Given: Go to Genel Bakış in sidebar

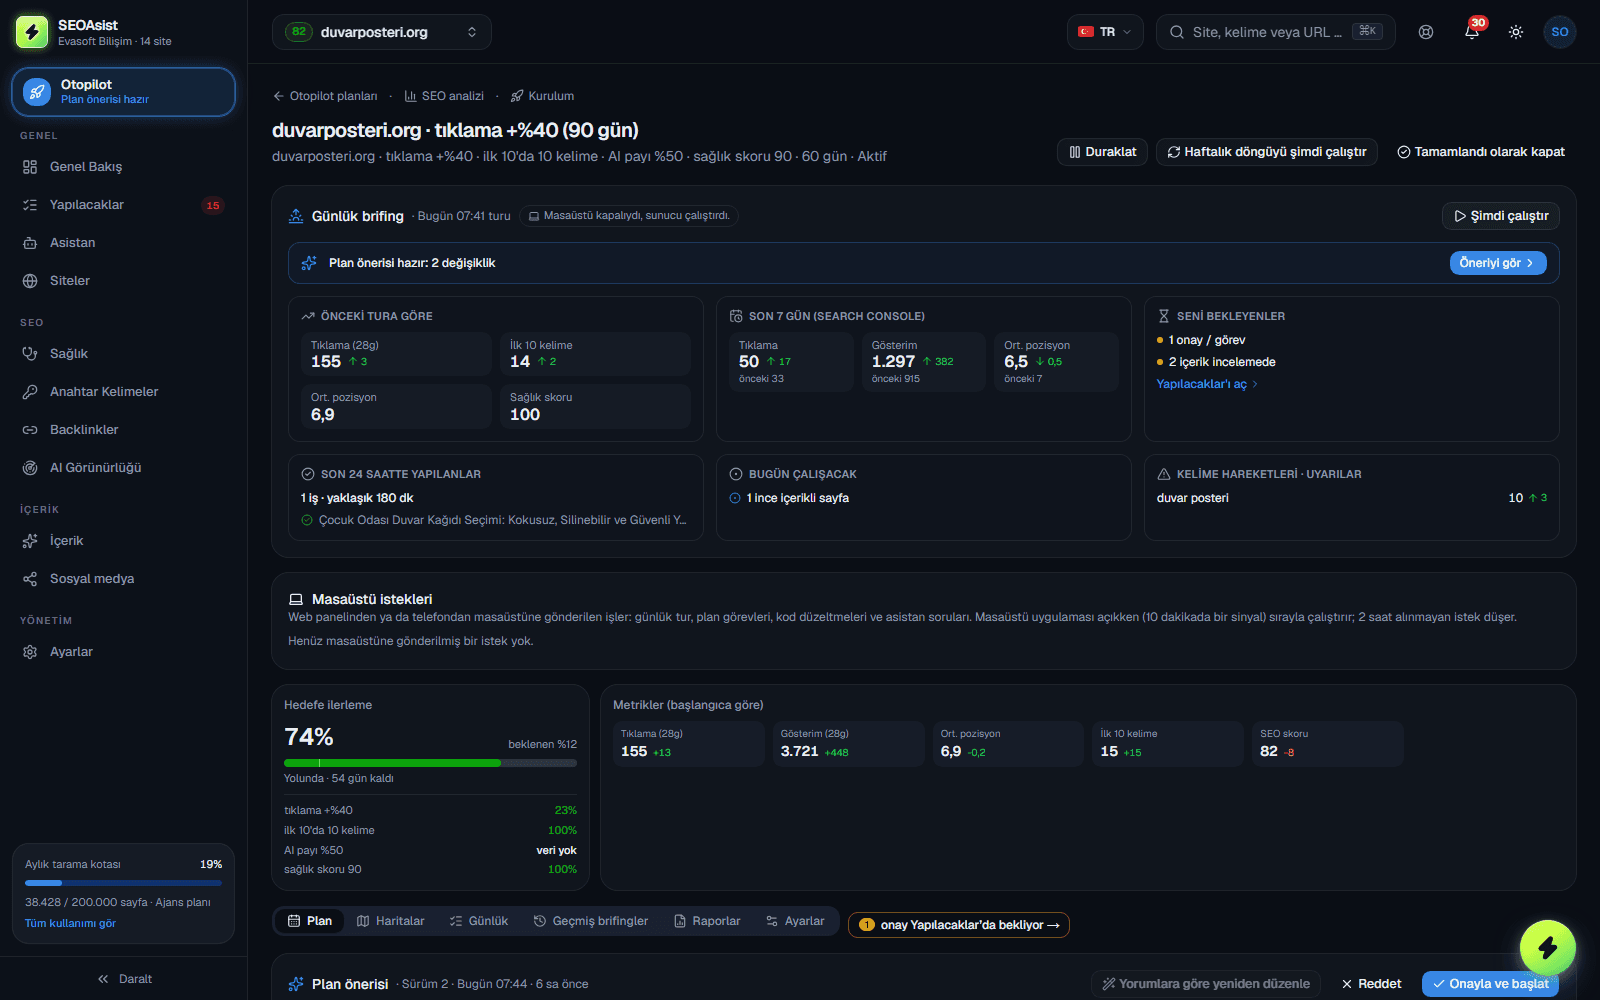Looking at the screenshot, I should [x=124, y=167].
